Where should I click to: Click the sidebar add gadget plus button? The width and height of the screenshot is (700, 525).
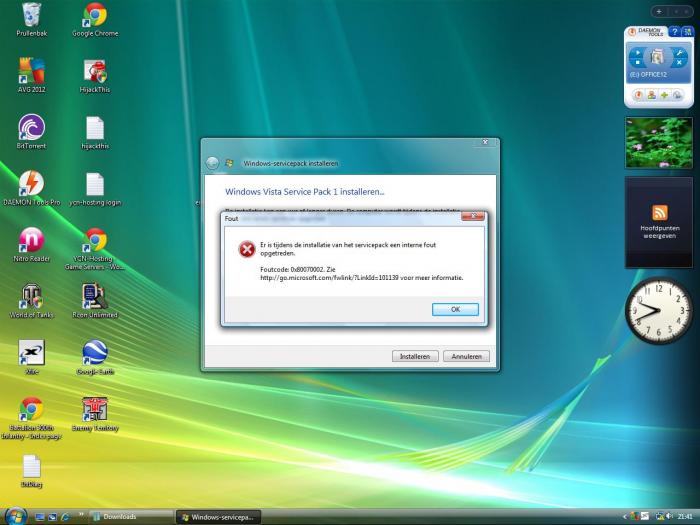pos(659,11)
